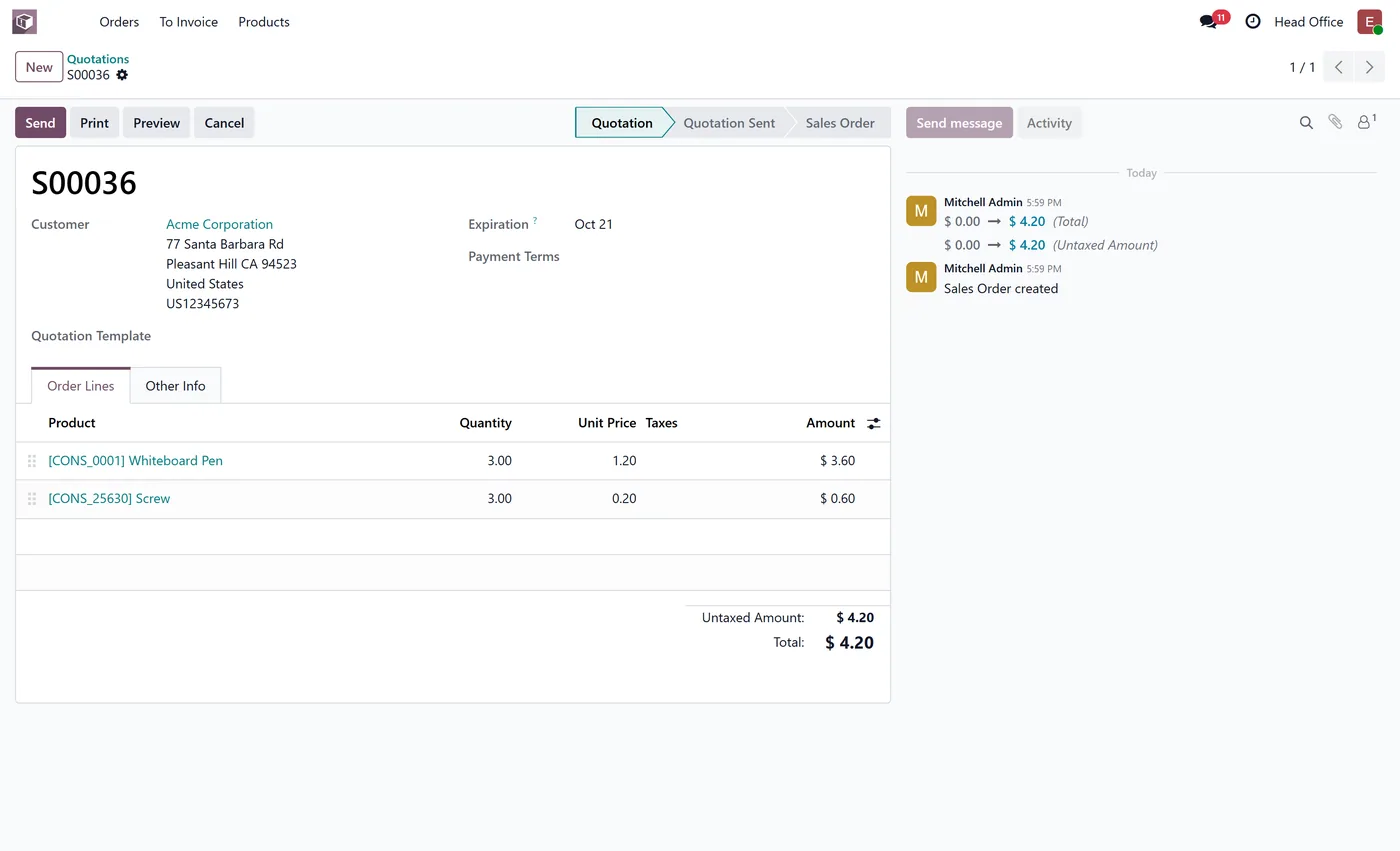Viewport: 1400px width, 851px height.
Task: Switch to the Order Lines tab
Action: pyautogui.click(x=81, y=386)
